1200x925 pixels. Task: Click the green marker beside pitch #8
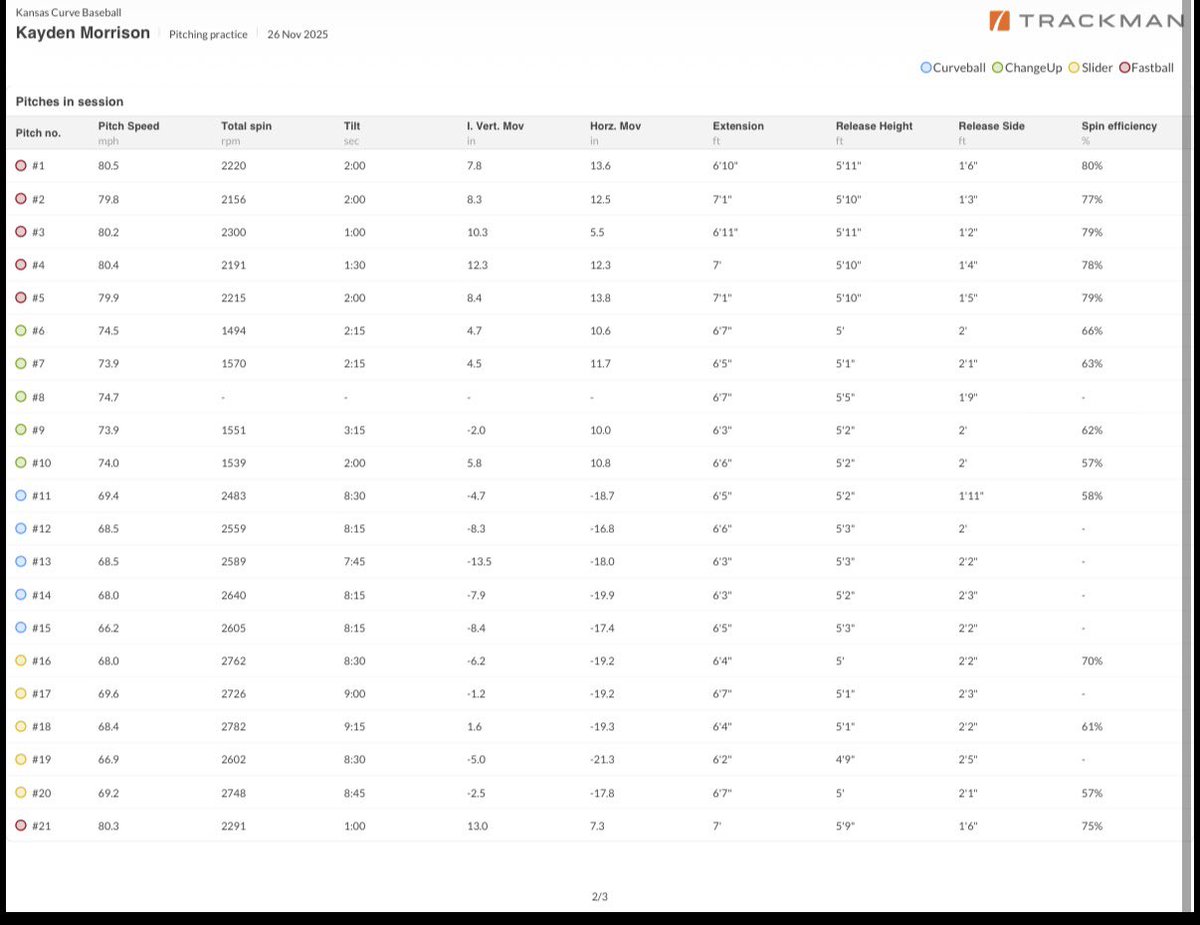coord(21,397)
